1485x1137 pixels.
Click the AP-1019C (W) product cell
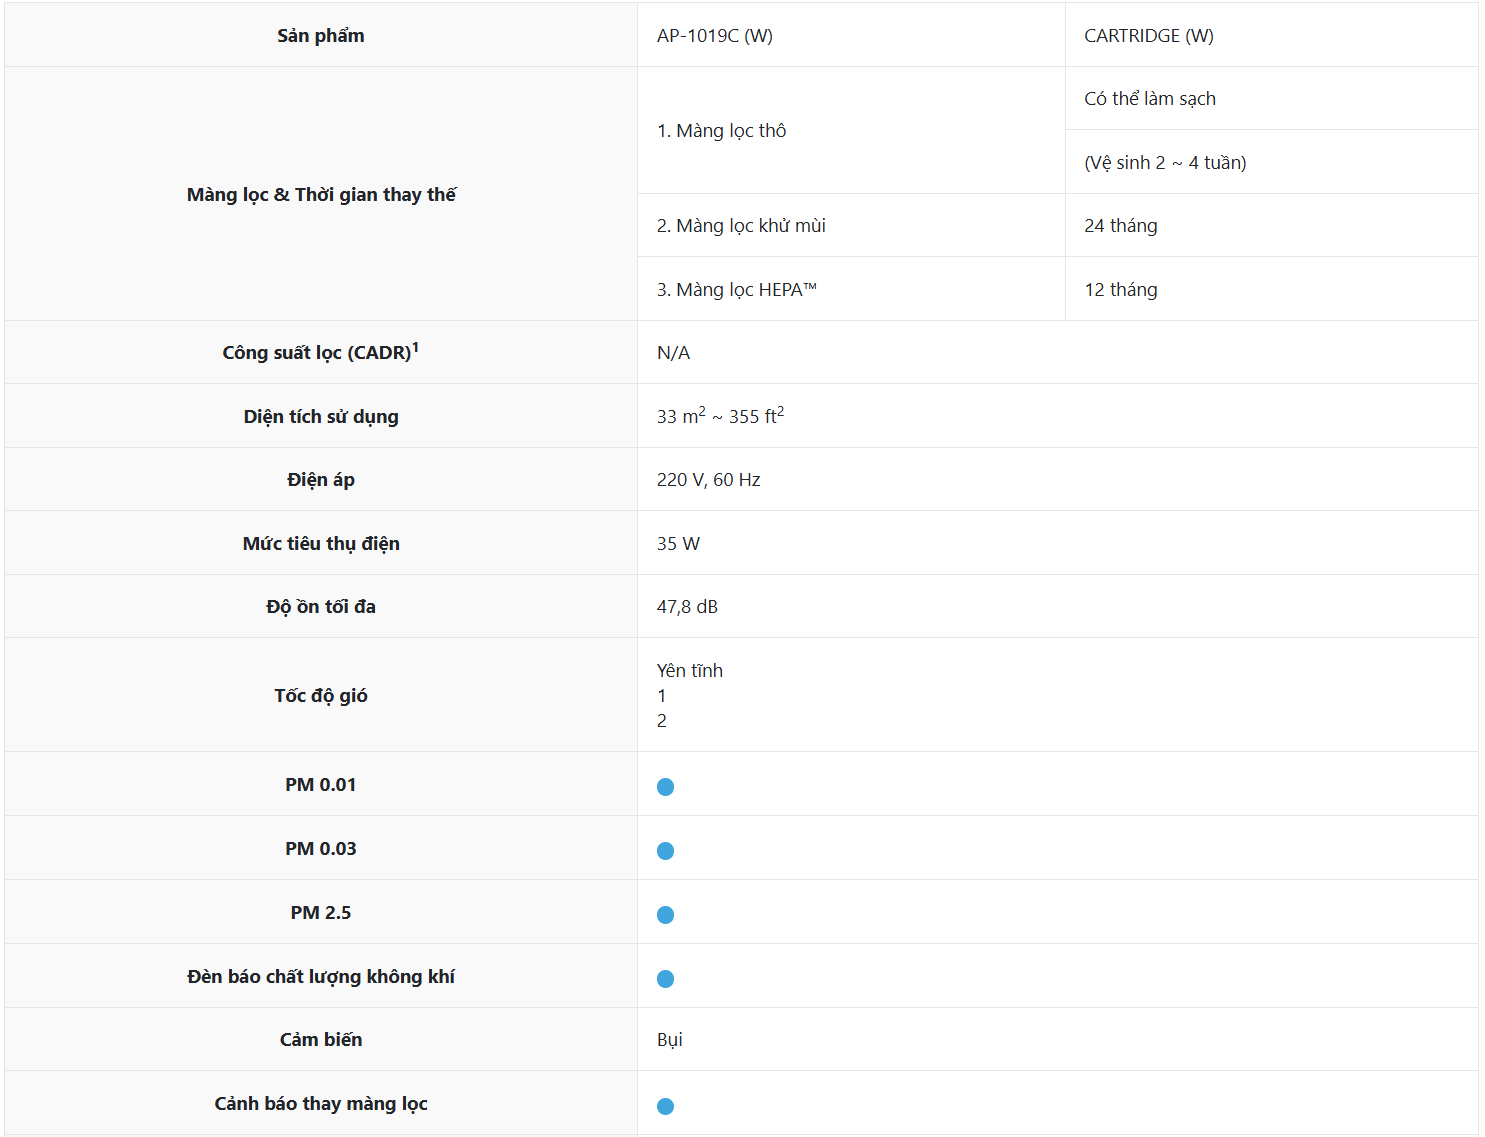(x=714, y=36)
